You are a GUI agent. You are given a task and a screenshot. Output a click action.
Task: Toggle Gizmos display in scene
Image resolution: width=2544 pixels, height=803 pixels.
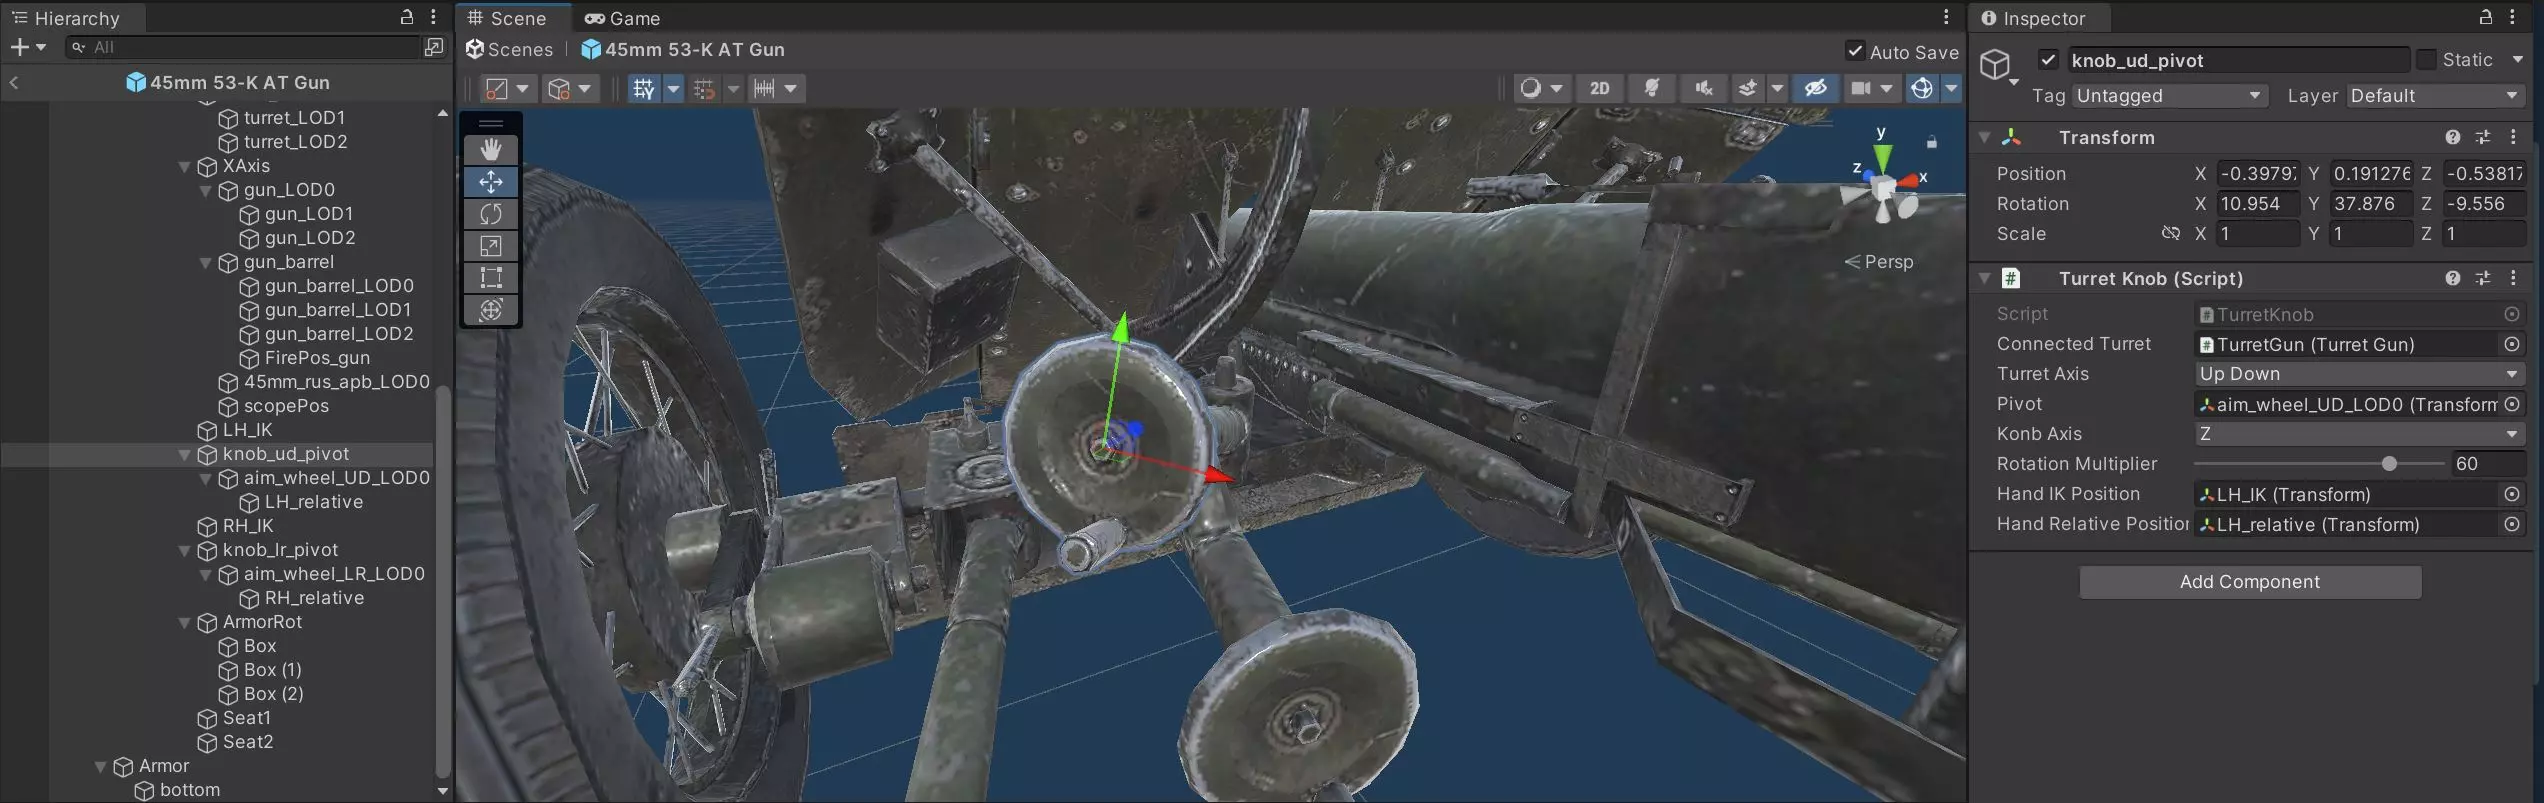(x=1922, y=89)
